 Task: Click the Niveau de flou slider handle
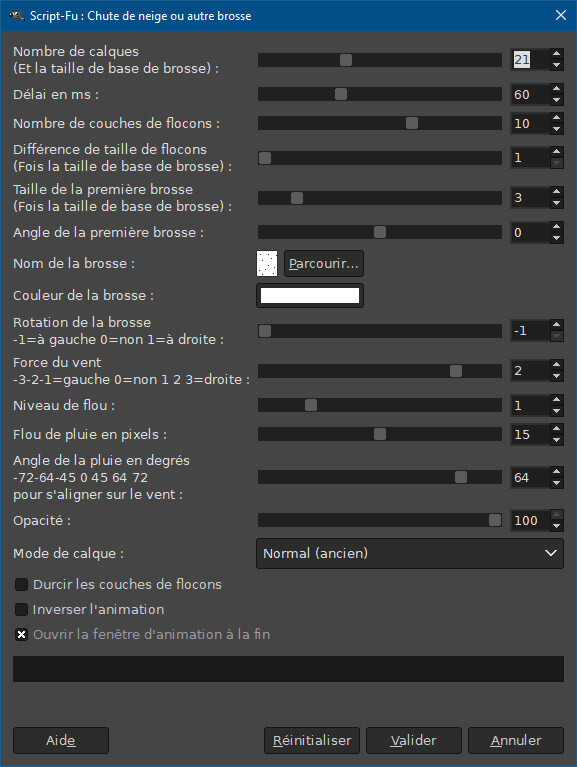tap(311, 405)
